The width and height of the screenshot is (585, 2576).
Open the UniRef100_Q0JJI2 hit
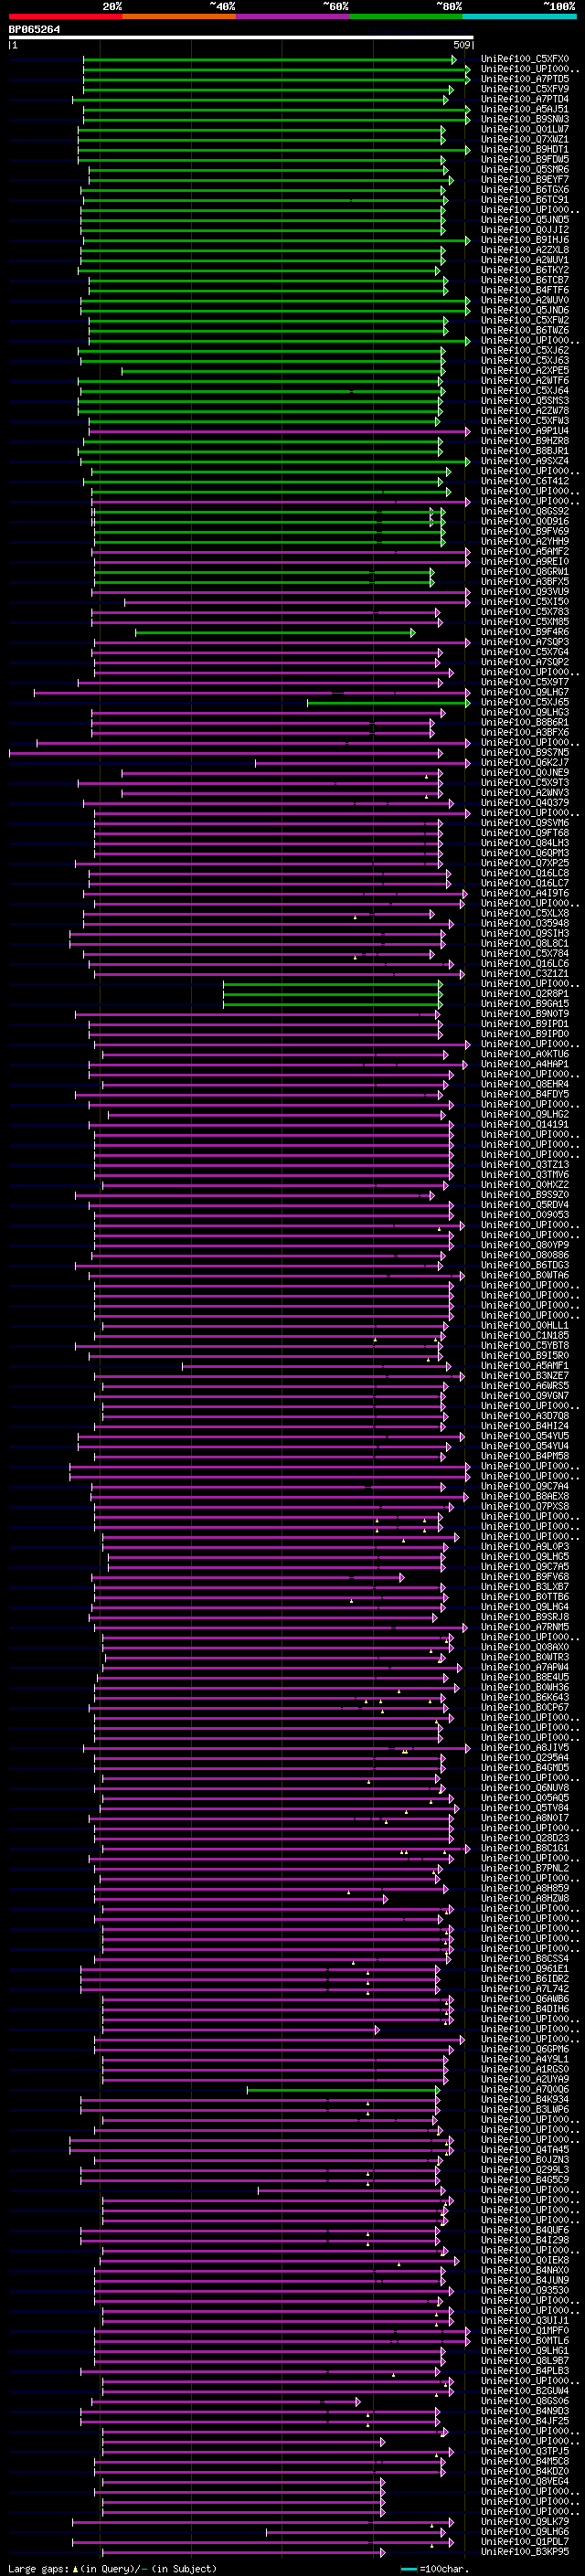(525, 230)
